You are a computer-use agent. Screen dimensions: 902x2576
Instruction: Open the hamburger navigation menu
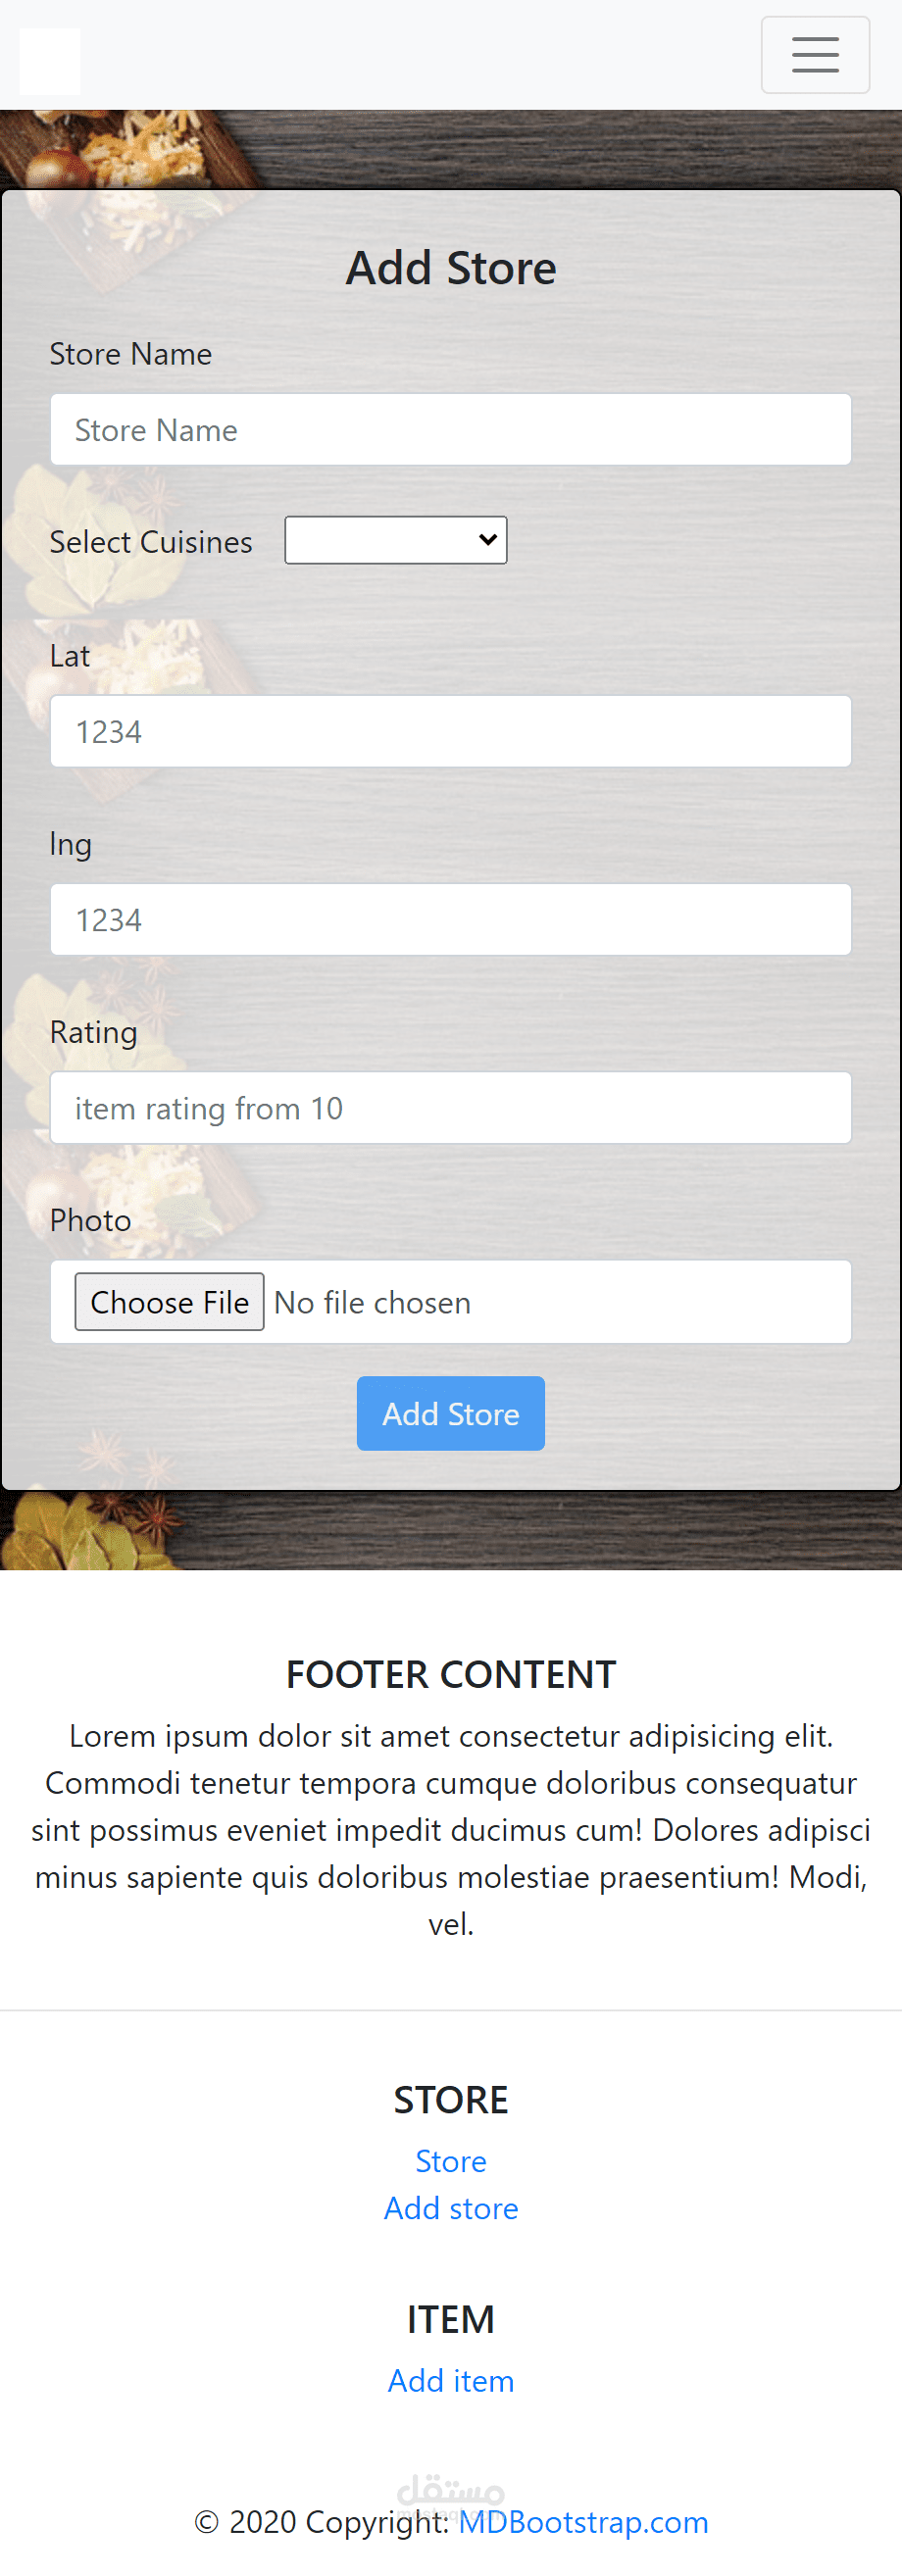click(x=815, y=55)
